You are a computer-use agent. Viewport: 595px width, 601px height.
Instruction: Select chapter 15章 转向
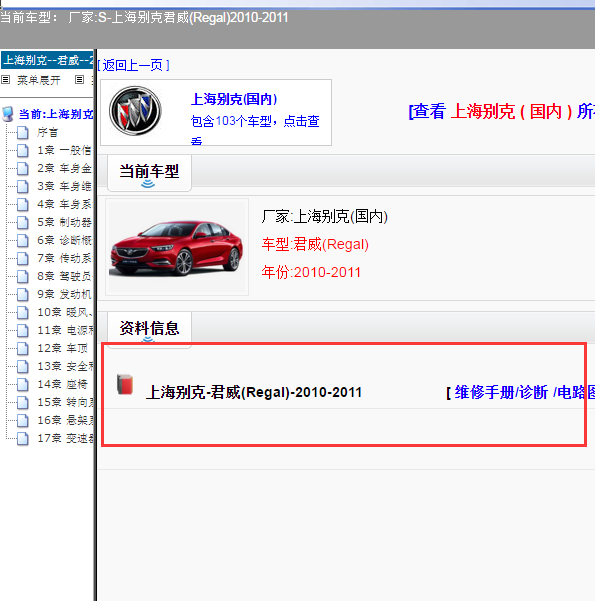(65, 403)
